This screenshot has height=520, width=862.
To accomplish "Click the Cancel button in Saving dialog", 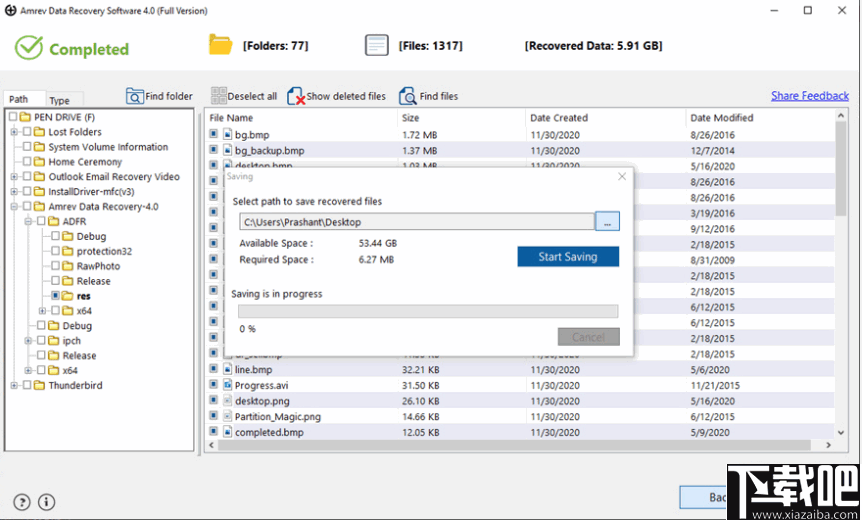I will pyautogui.click(x=588, y=337).
